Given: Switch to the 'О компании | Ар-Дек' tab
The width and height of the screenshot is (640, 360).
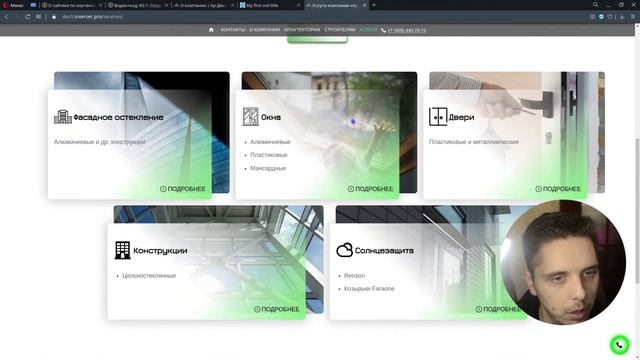Looking at the screenshot, I should [204, 5].
